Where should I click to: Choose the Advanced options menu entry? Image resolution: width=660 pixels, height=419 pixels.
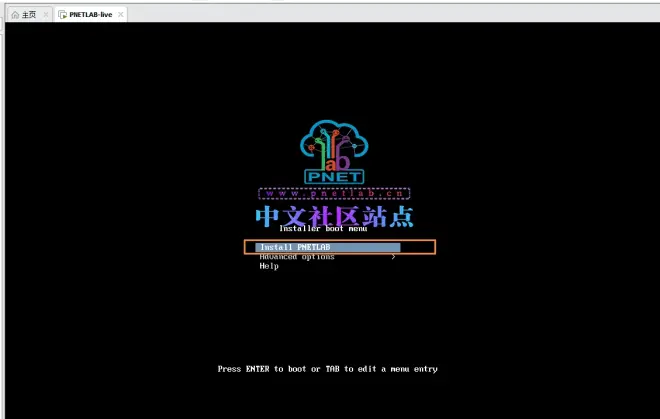[x=297, y=257]
